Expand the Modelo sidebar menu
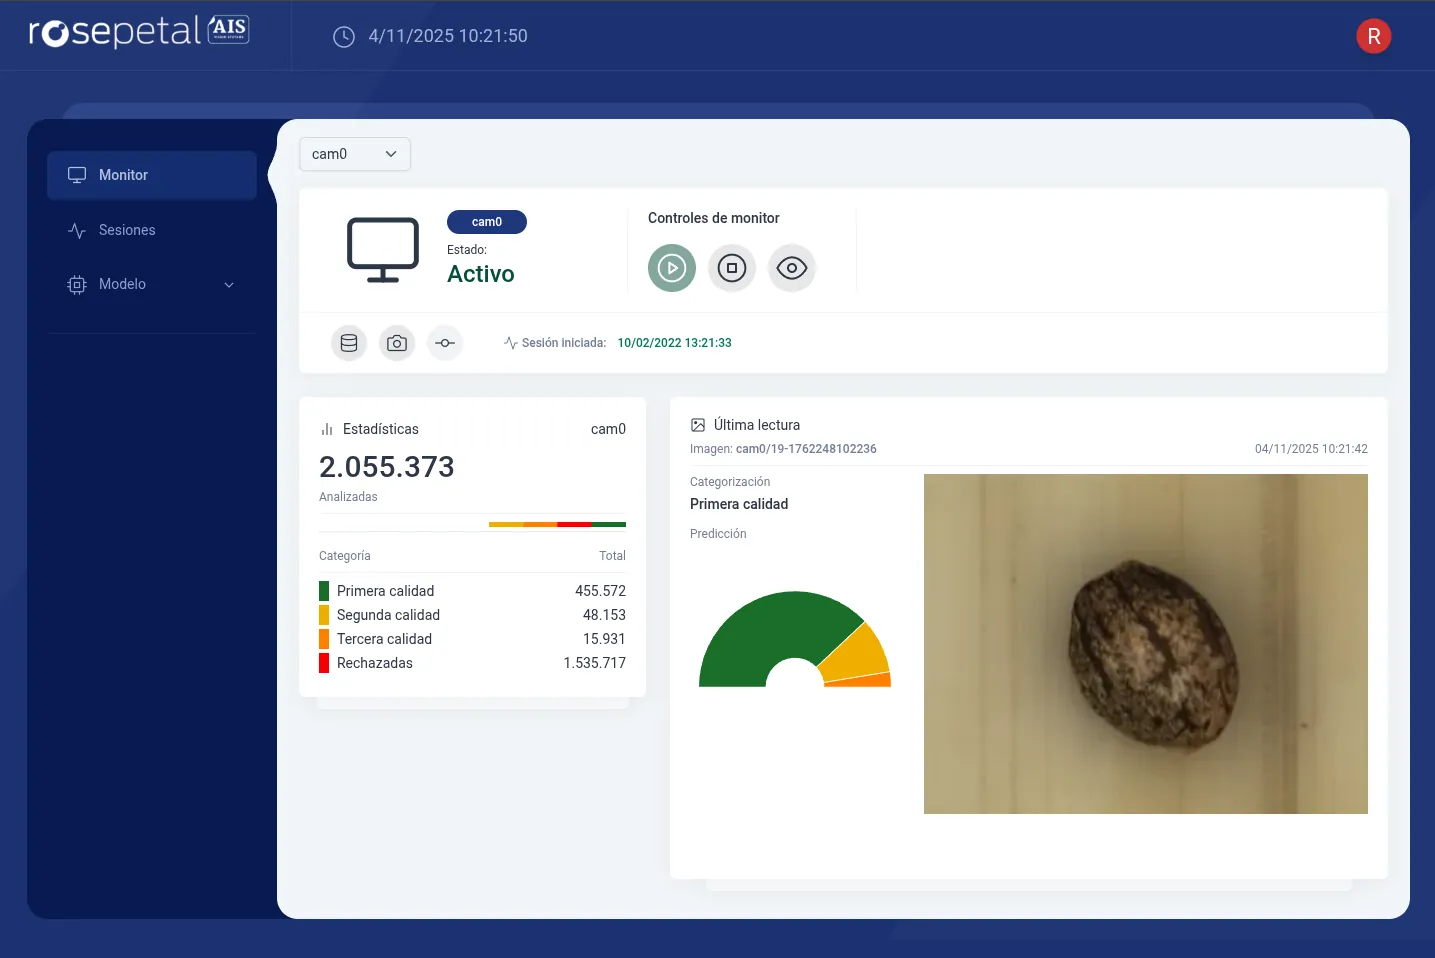This screenshot has height=958, width=1435. pyautogui.click(x=123, y=284)
